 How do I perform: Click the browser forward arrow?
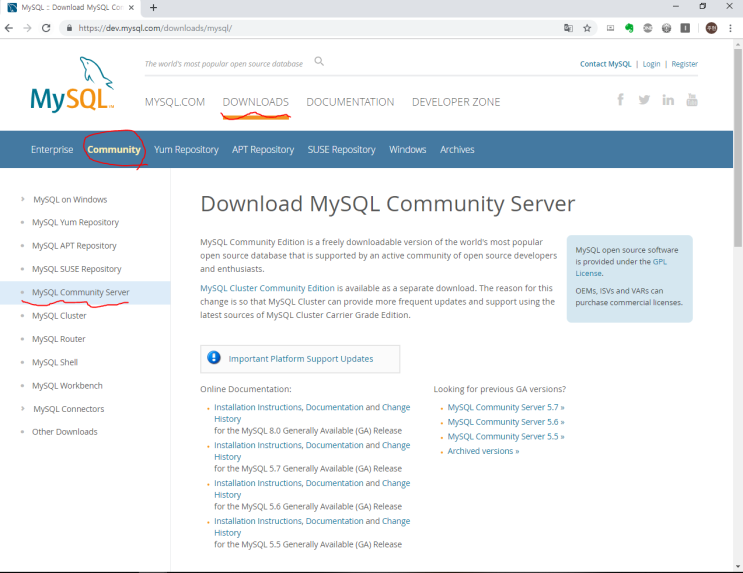click(27, 28)
